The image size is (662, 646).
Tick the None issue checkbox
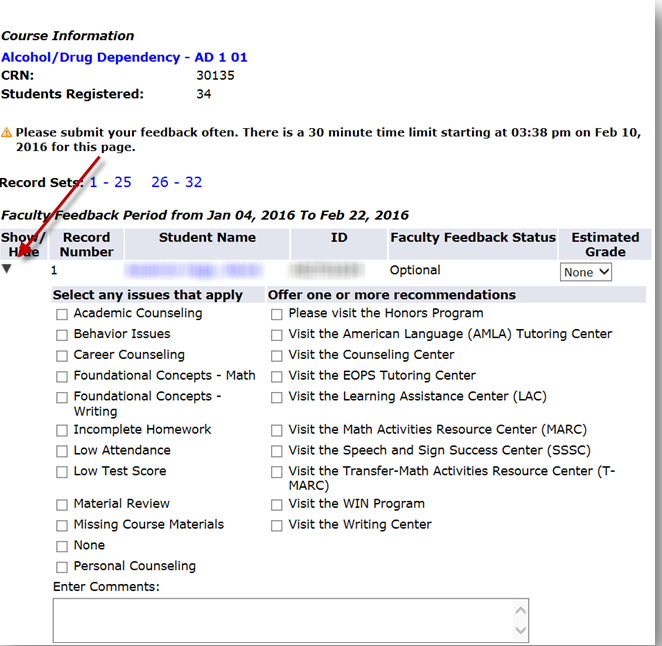click(x=62, y=546)
